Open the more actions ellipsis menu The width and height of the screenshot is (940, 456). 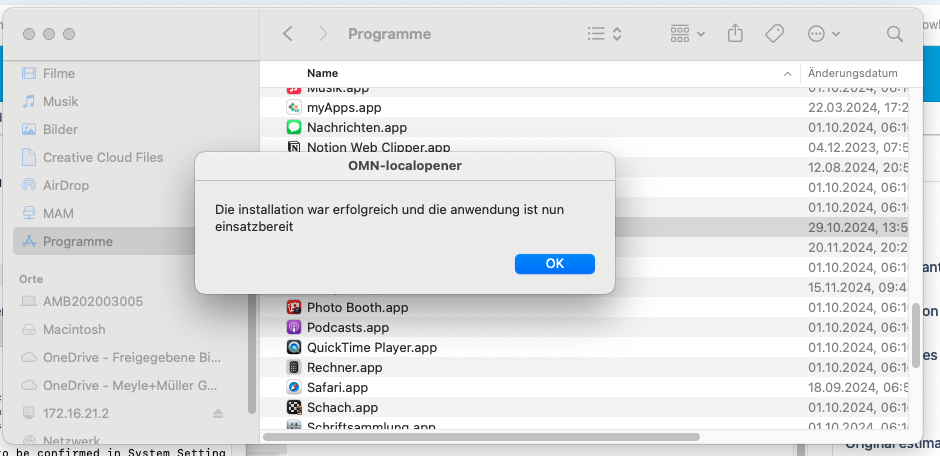coord(824,34)
